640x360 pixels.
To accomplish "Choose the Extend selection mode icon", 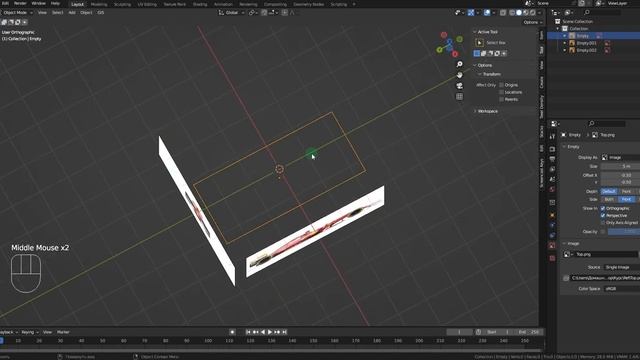I will point(484,53).
